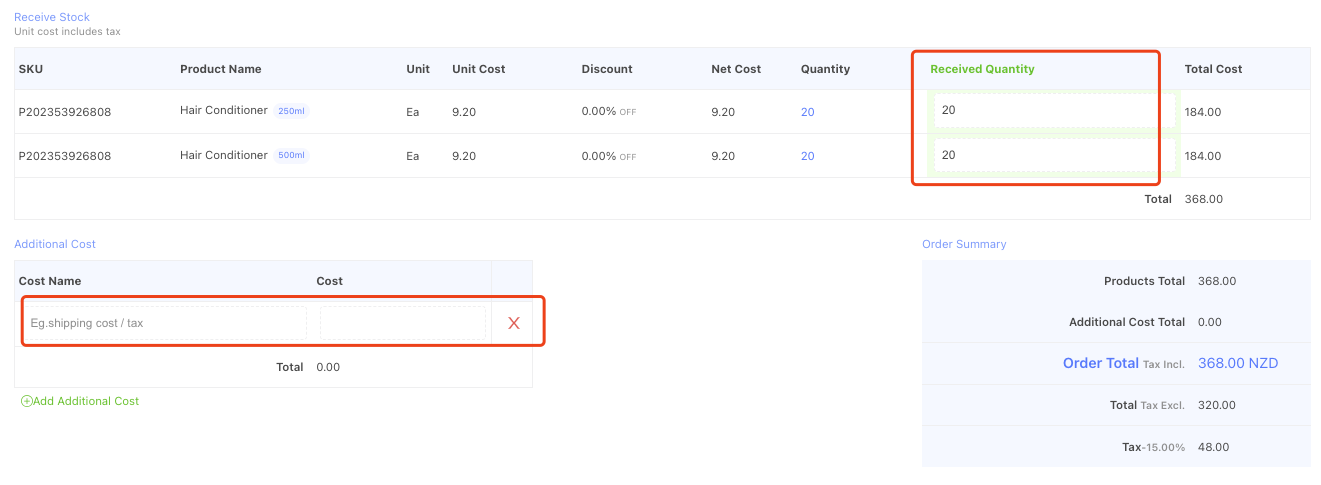Viewport: 1321px width, 485px height.
Task: Click the Unit Cost column header
Action: click(479, 69)
